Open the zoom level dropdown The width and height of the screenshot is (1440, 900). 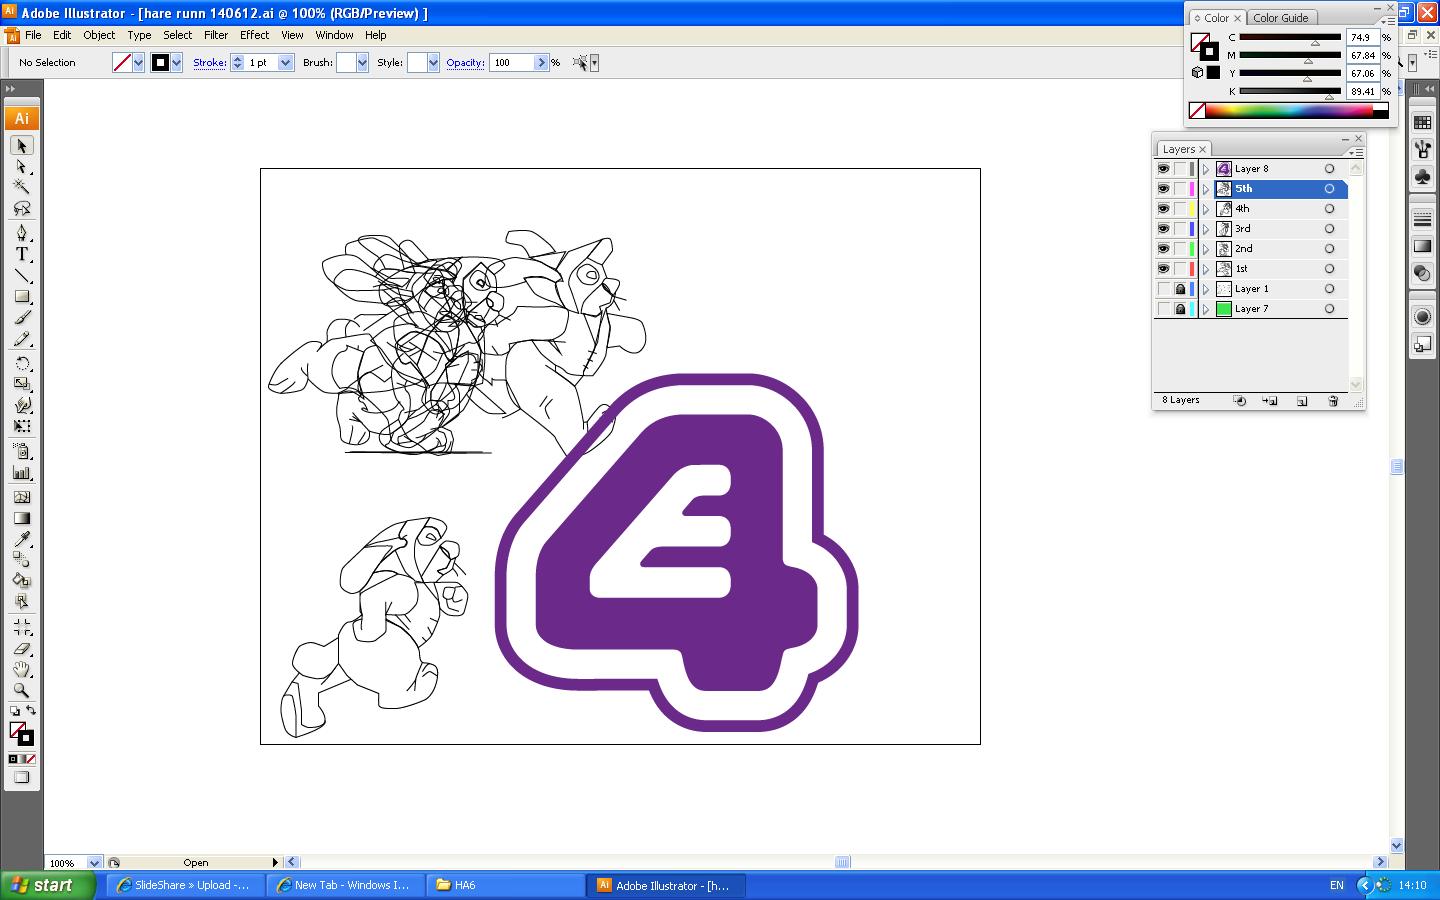point(94,863)
